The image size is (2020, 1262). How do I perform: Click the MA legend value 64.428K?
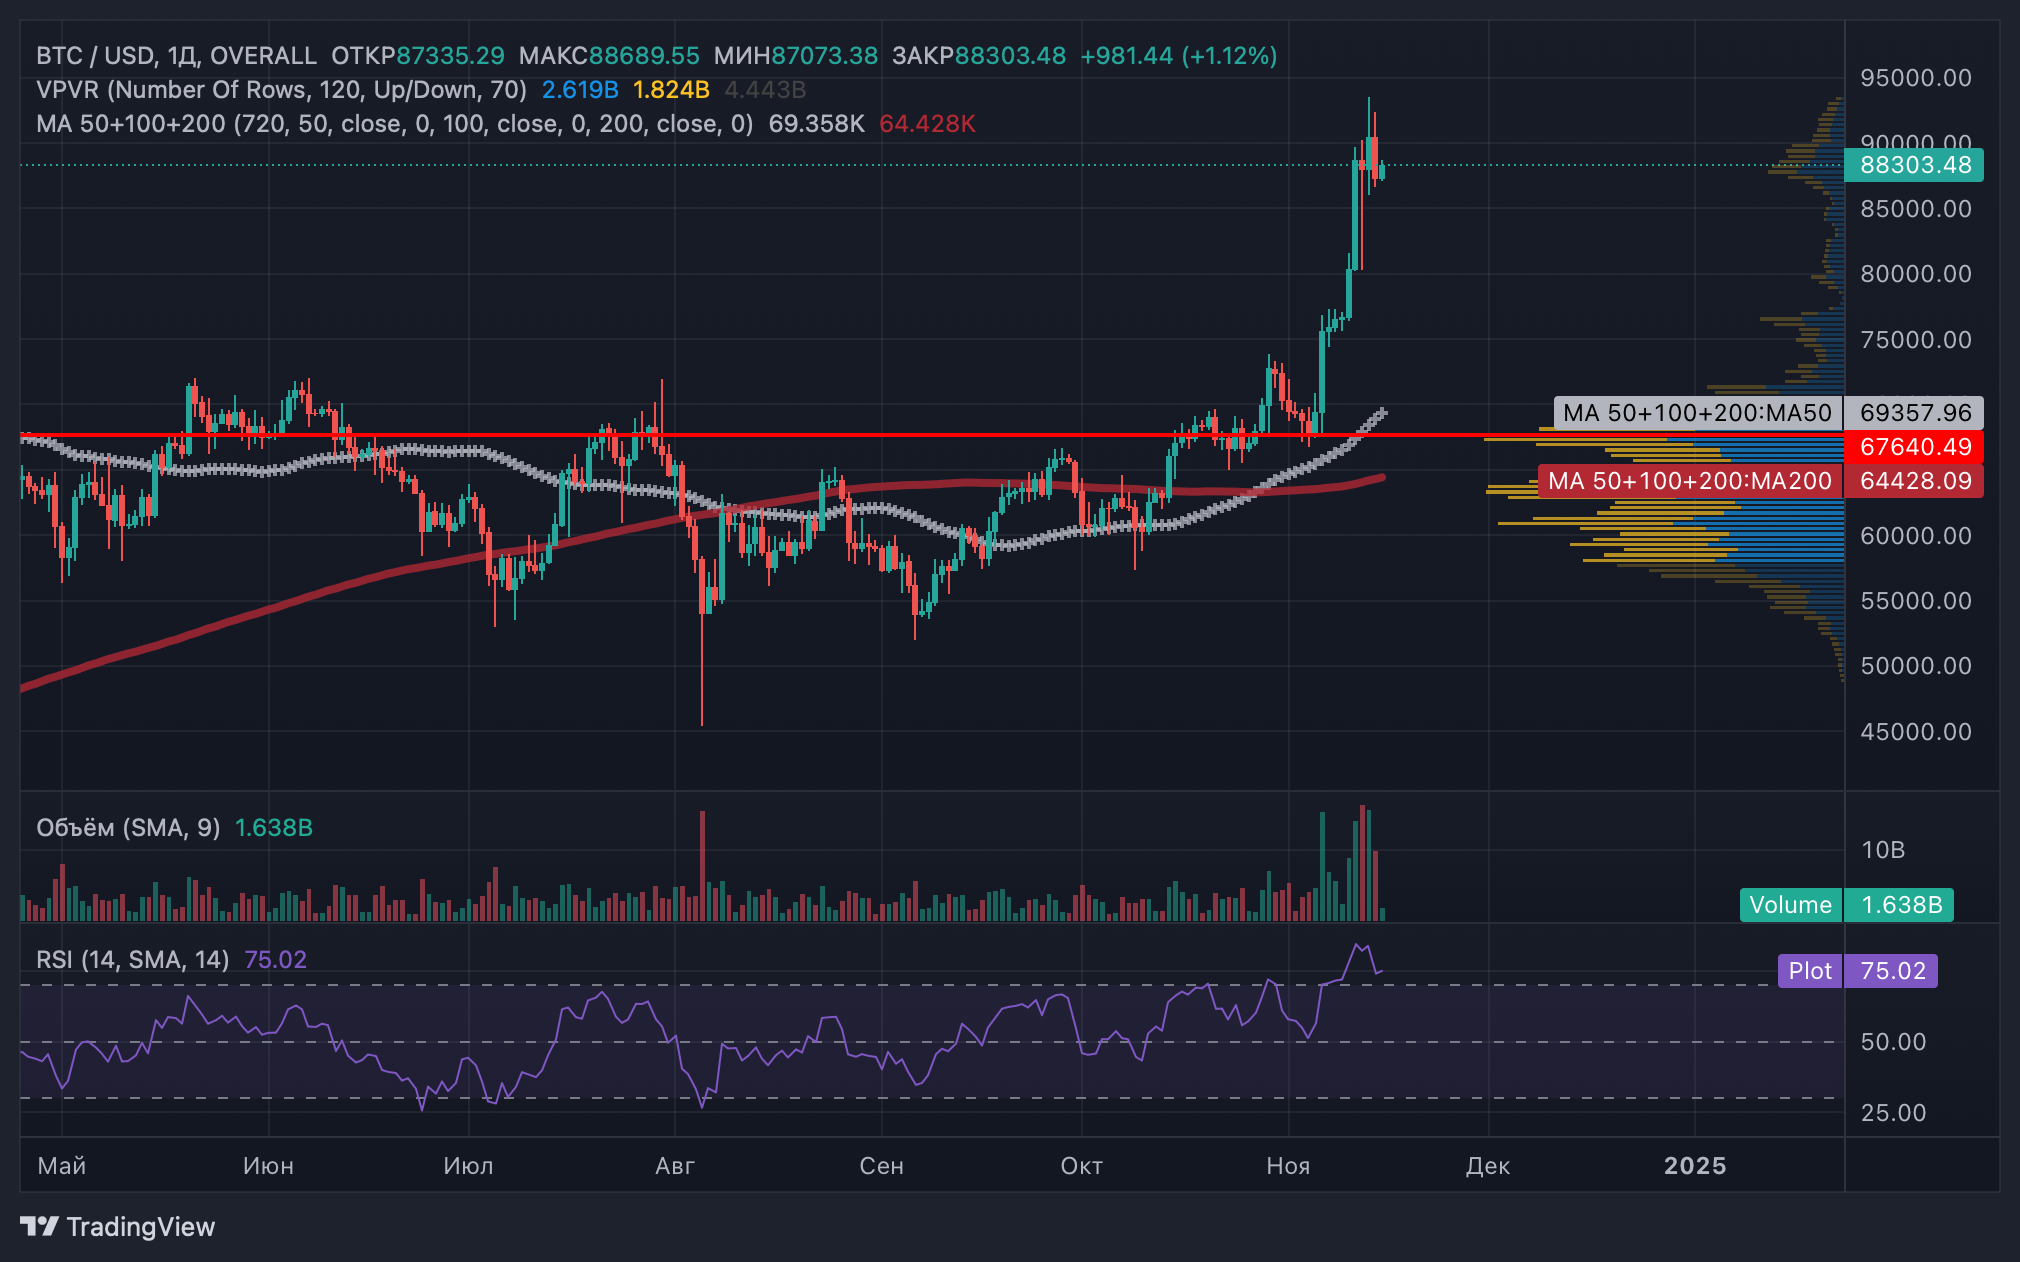(x=927, y=124)
